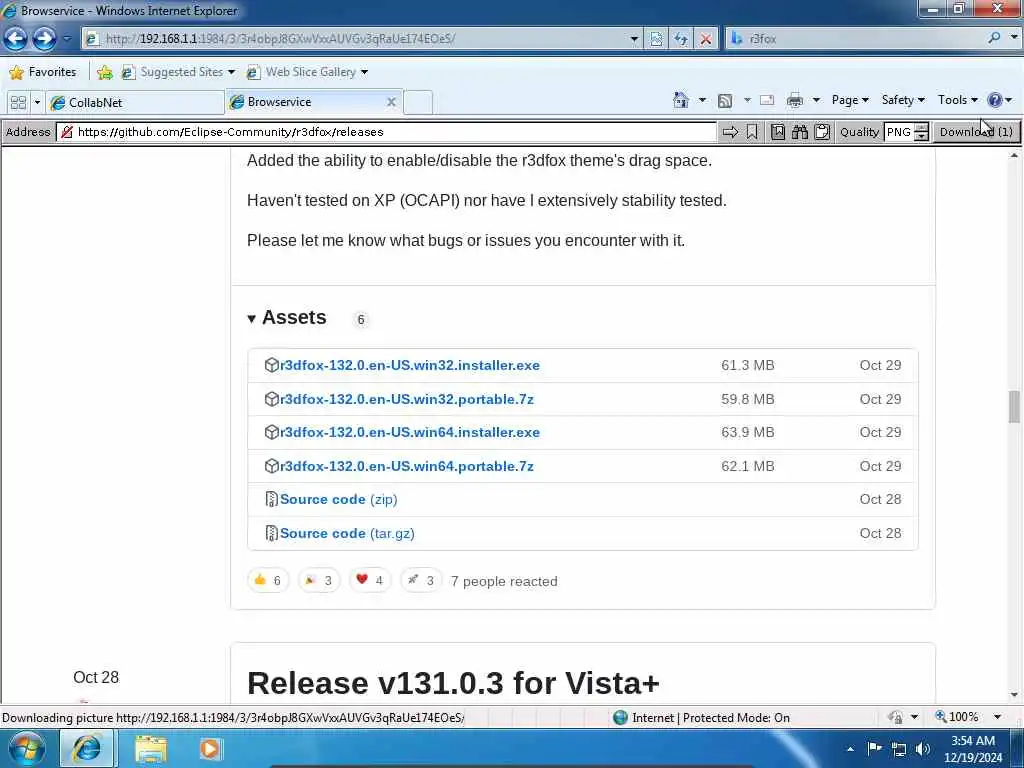Click the Windows Start orb
The height and width of the screenshot is (768, 1024).
click(x=27, y=749)
